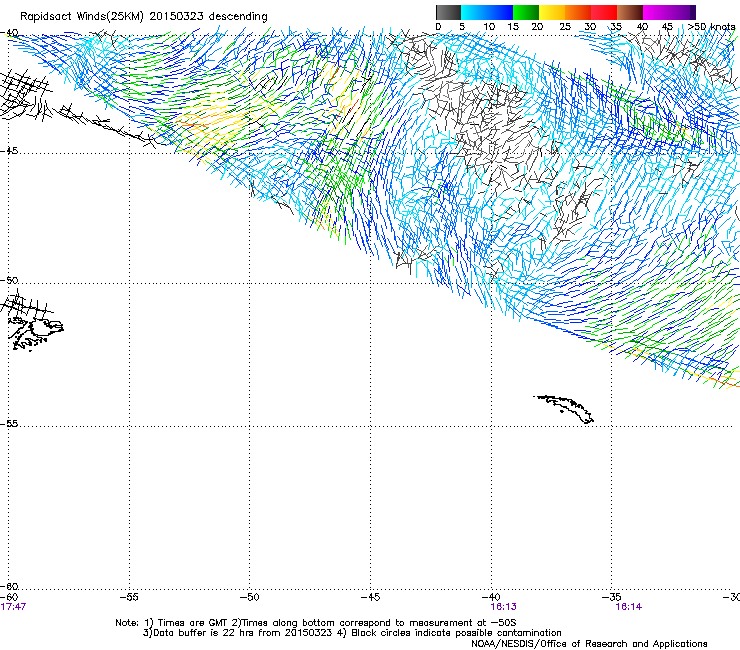Click the legend tick label 10
Image resolution: width=740 pixels, height=650 pixels.
(489, 27)
